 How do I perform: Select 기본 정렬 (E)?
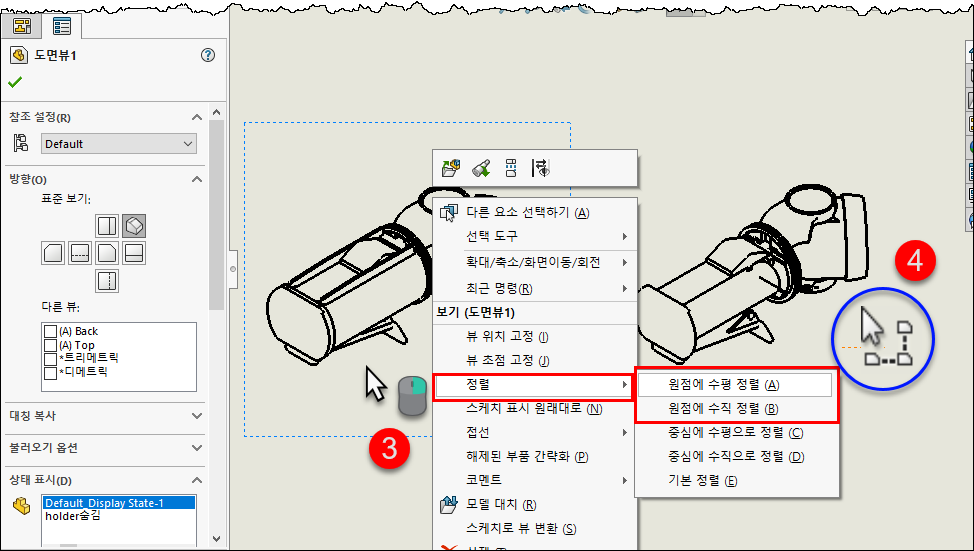[736, 481]
